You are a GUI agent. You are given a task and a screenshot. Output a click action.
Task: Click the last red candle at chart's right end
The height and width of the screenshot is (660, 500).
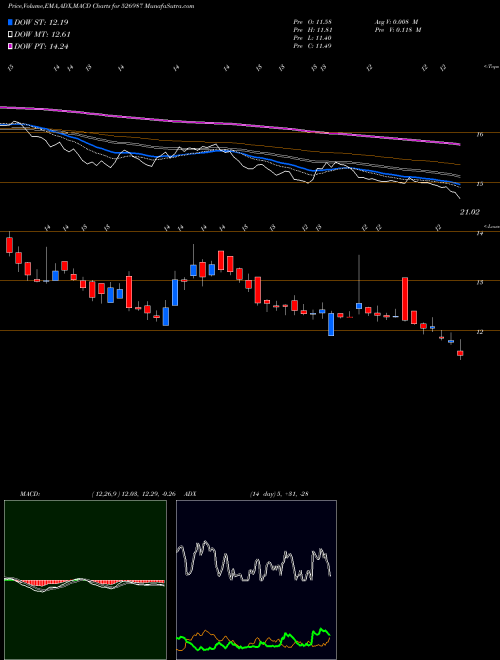(460, 353)
